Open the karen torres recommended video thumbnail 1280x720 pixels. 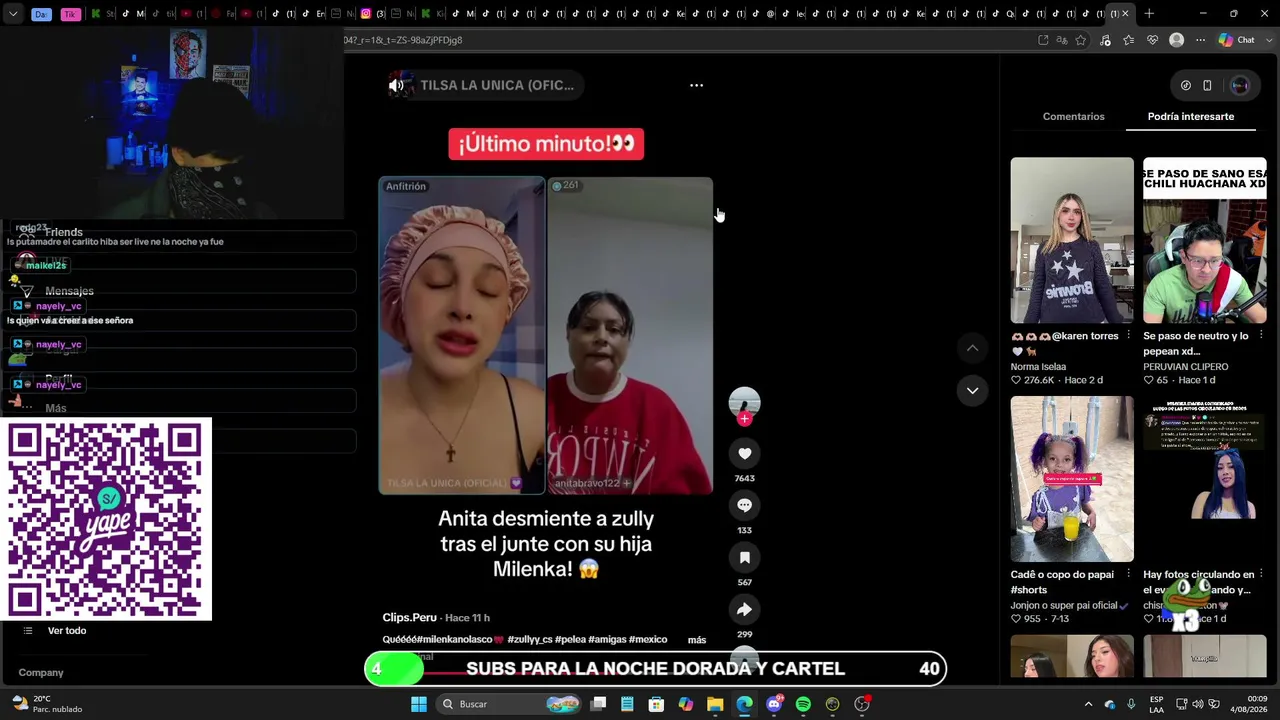pyautogui.click(x=1072, y=240)
